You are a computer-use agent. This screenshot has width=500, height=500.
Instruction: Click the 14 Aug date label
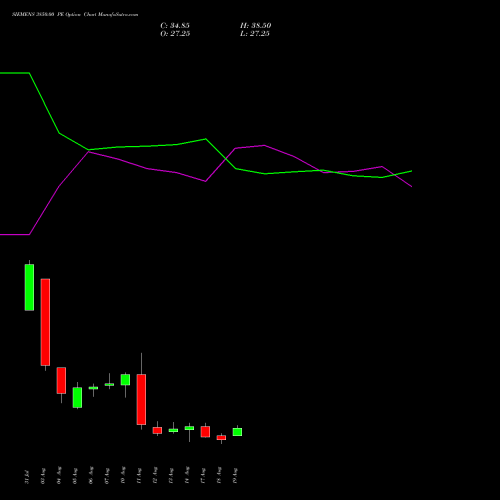(x=187, y=476)
